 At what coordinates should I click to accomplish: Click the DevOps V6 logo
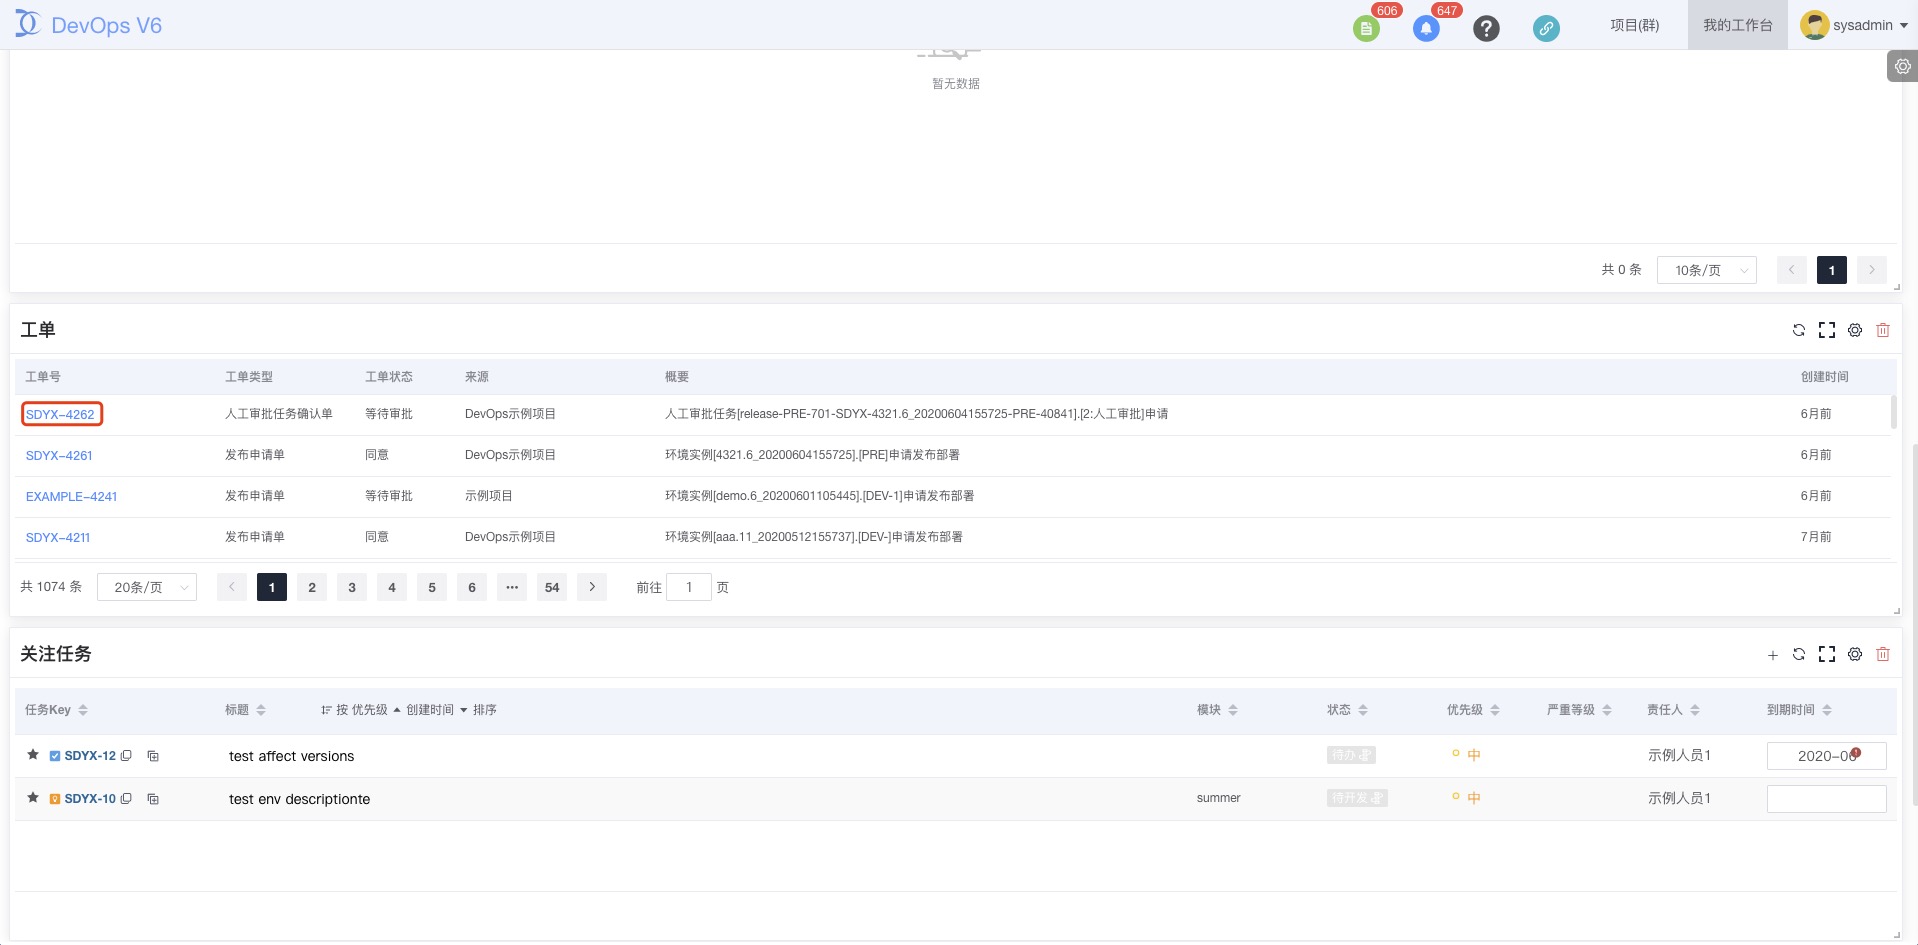click(x=88, y=25)
